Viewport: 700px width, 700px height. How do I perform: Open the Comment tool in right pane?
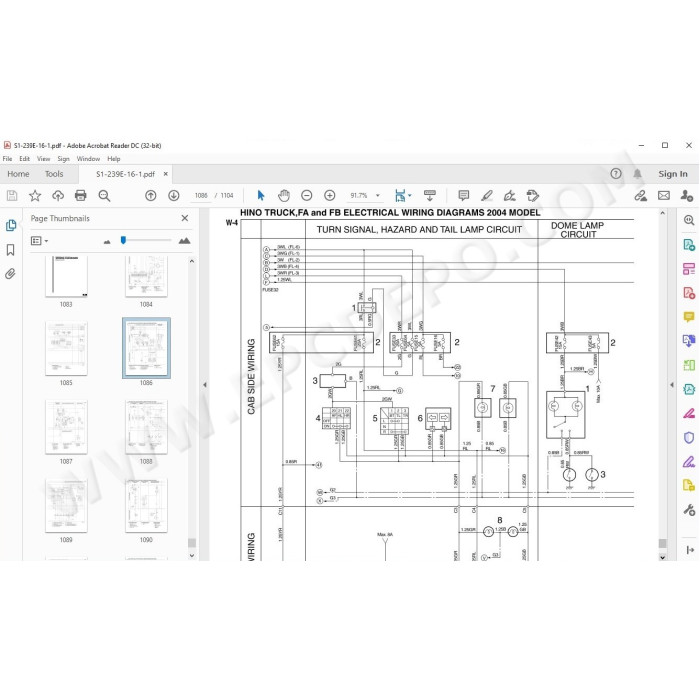coord(689,317)
